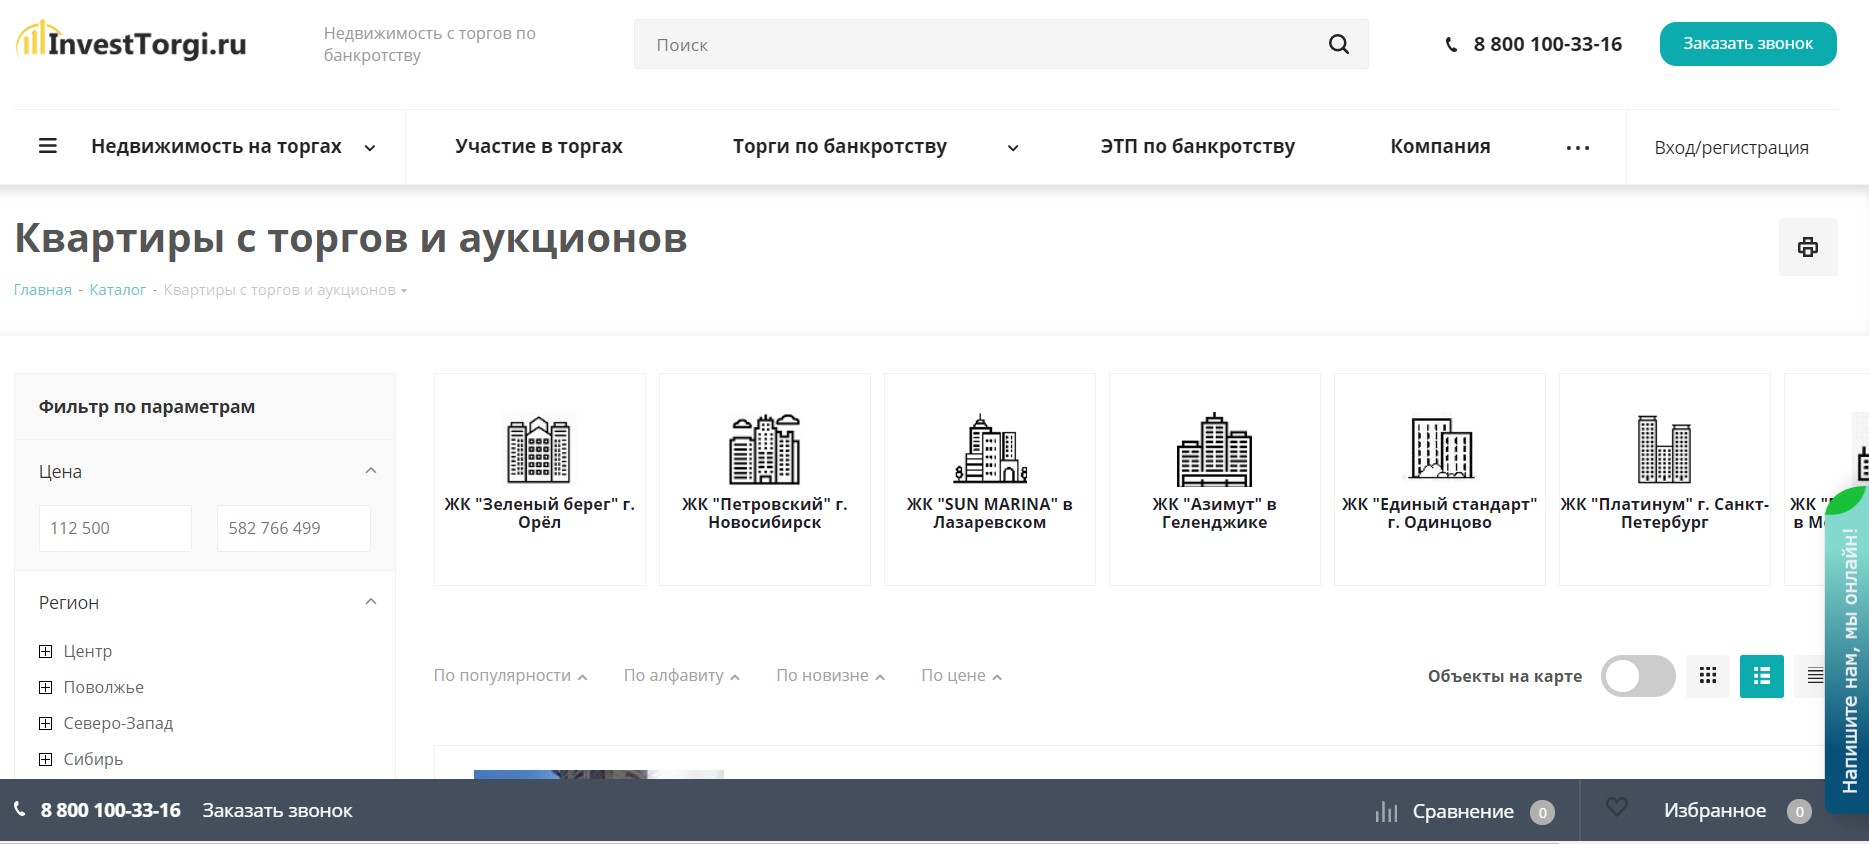The image size is (1869, 844).
Task: Expand the Поволжье region node
Action: pos(45,687)
